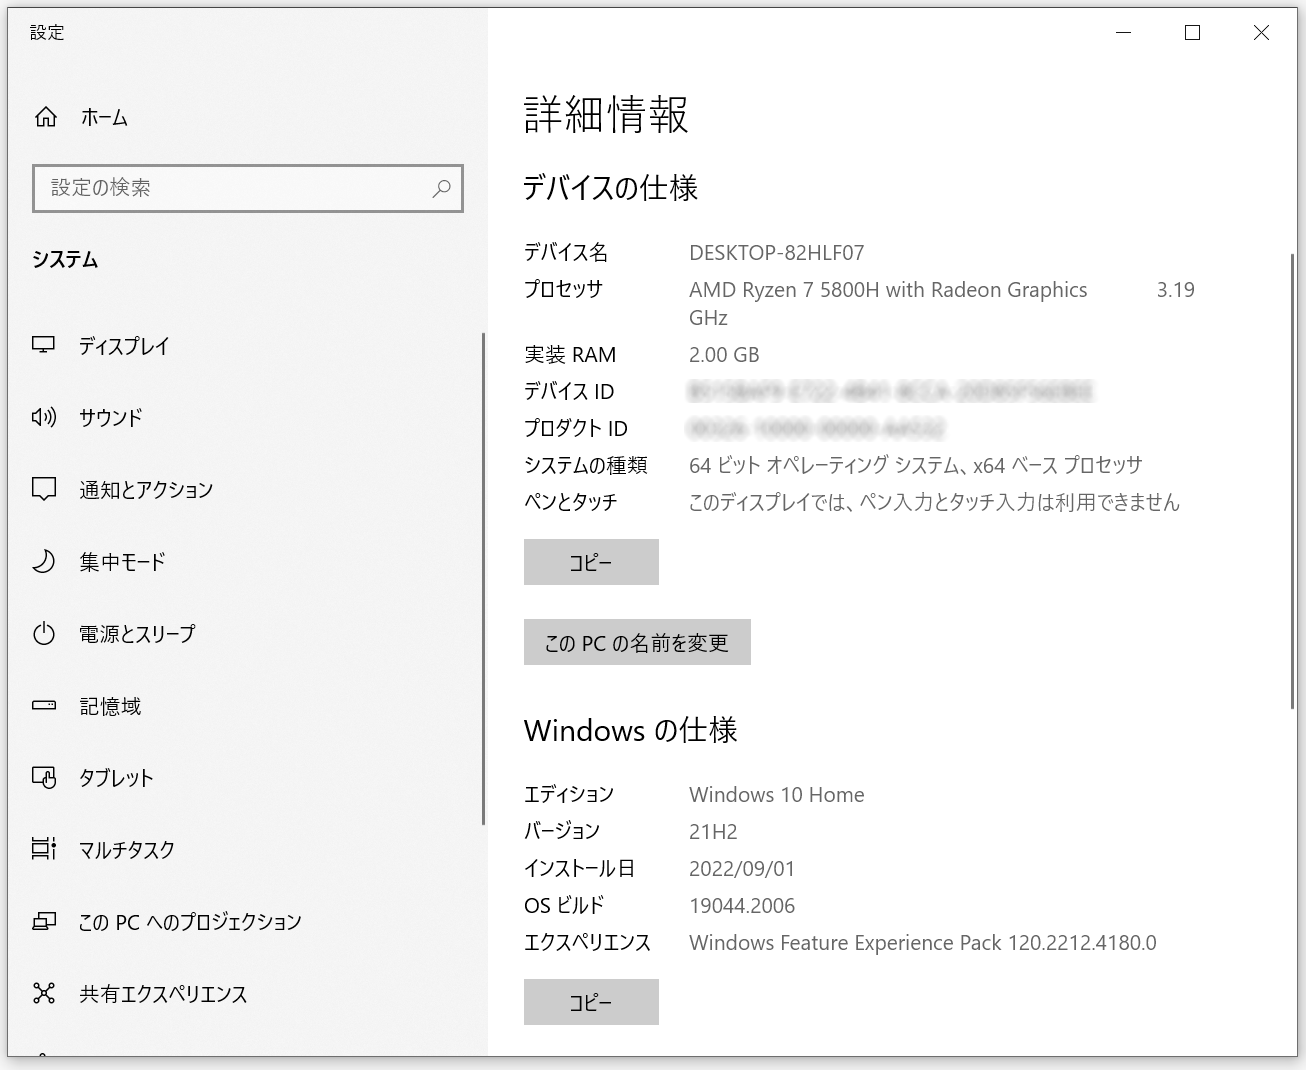Screen dimensions: 1306x1070
Task: Click the 実装 RAM field label
Action: 570,355
